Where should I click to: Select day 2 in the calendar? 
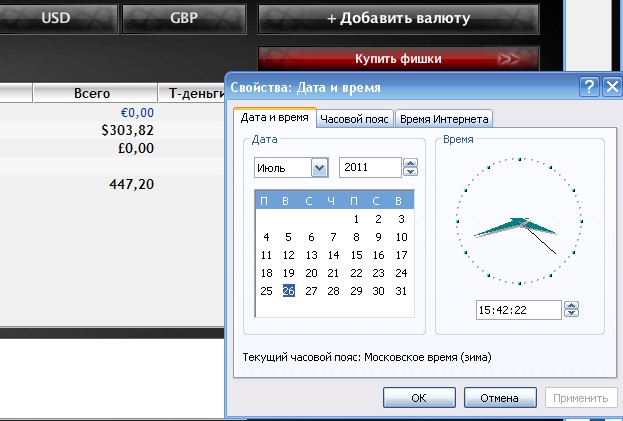pyautogui.click(x=378, y=219)
